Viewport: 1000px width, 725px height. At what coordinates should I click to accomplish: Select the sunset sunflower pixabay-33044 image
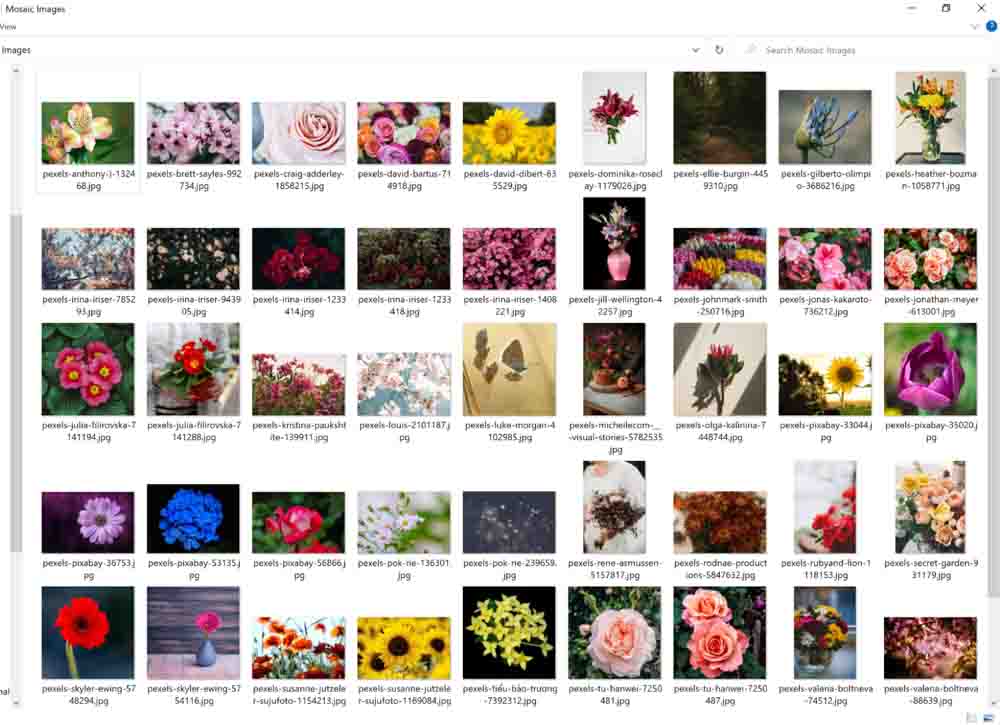[x=825, y=384]
